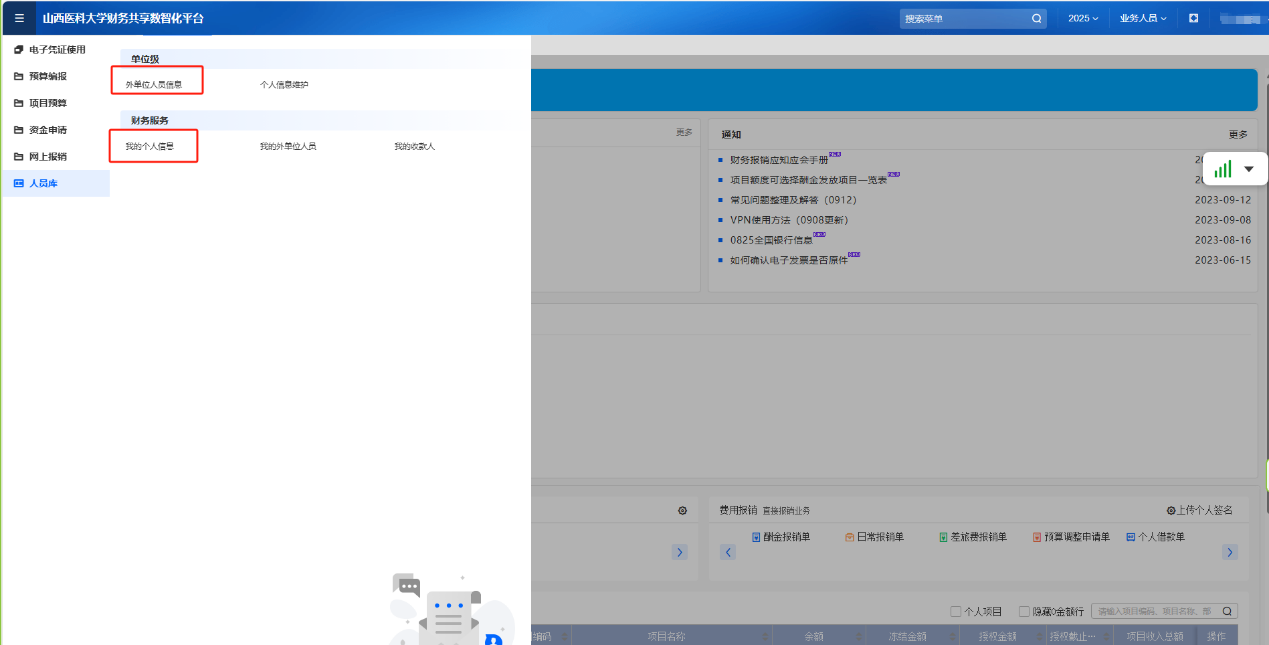The height and width of the screenshot is (645, 1269).
Task: Click the search magnifier icon in top bar
Action: pos(1036,18)
